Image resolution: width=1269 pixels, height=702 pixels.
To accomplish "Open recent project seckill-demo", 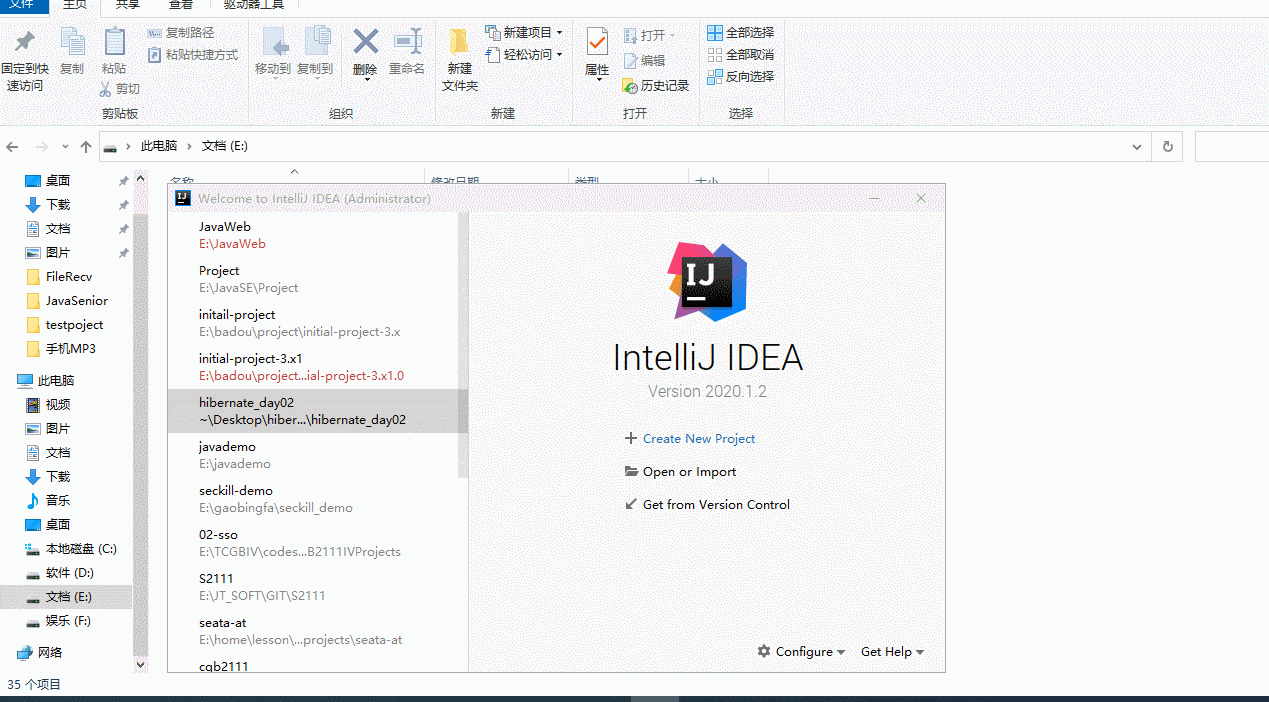I will click(x=313, y=499).
